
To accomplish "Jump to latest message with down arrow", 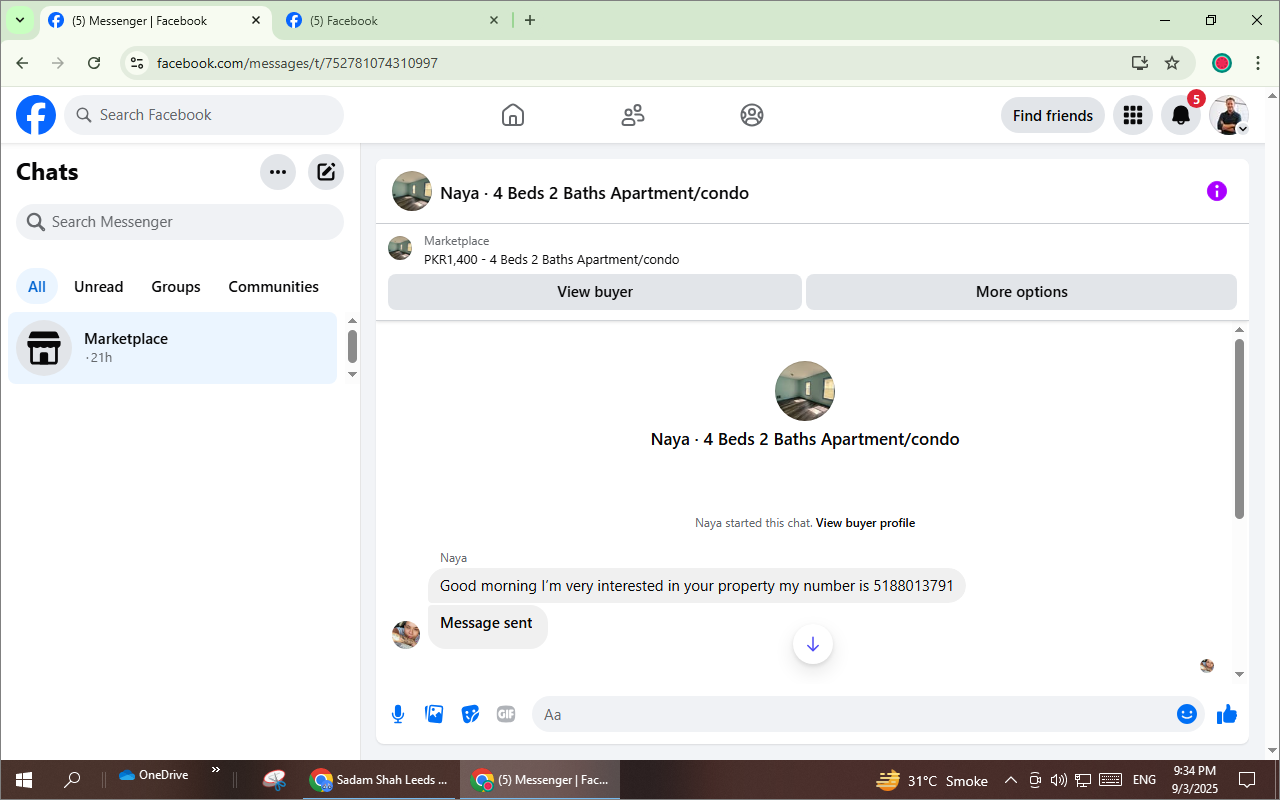I will pyautogui.click(x=813, y=644).
